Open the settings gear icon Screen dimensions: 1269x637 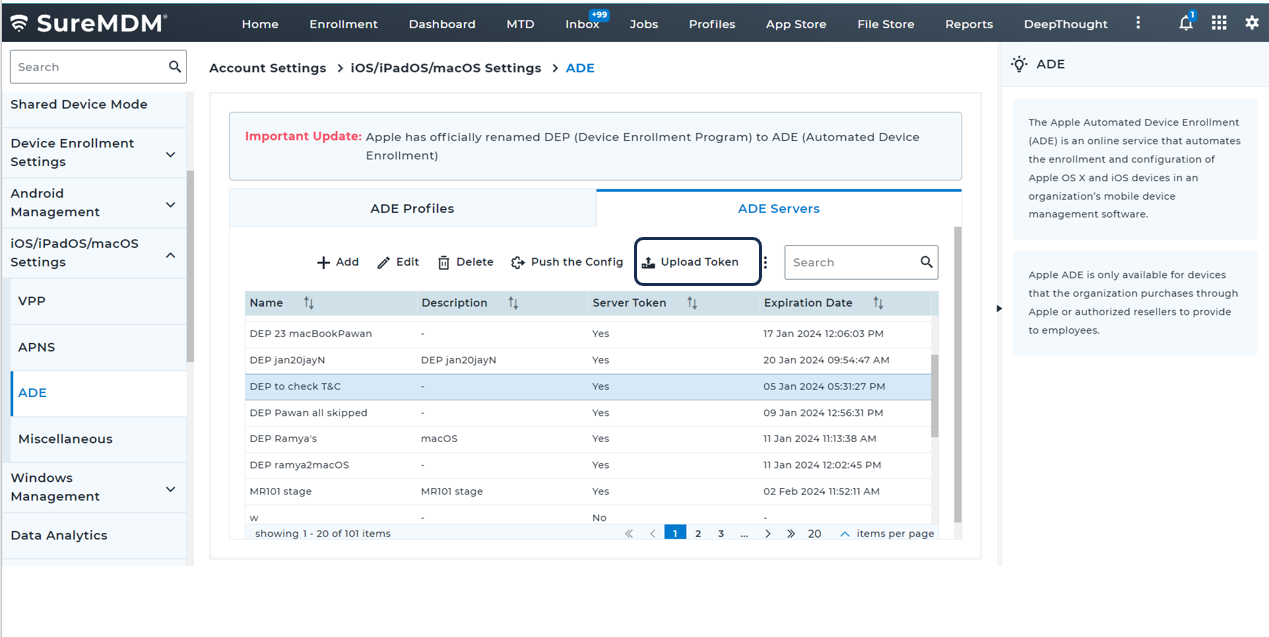coord(1251,23)
